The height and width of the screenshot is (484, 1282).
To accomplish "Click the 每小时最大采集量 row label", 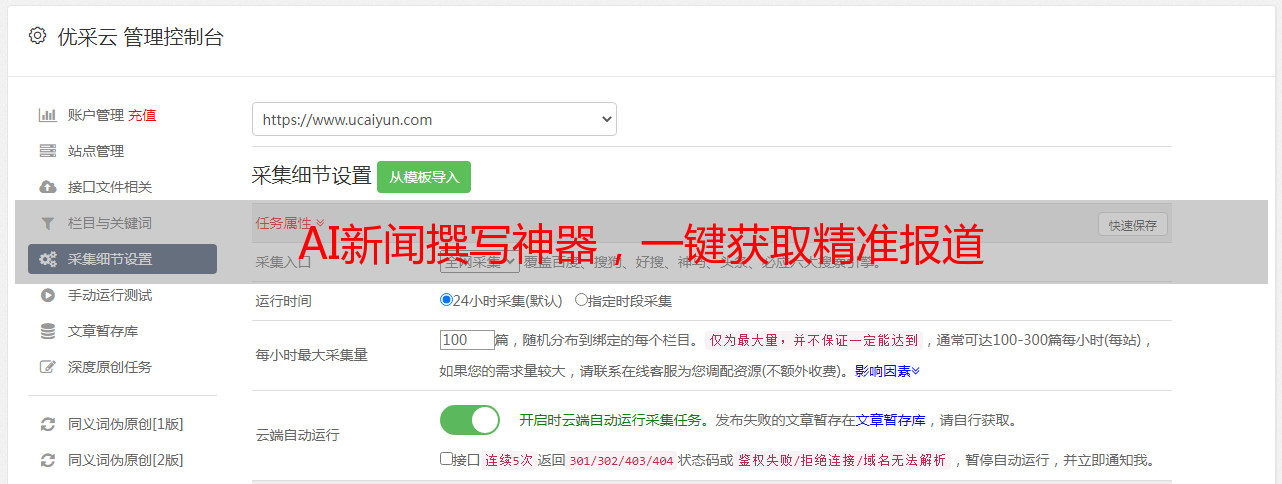I will 312,354.
